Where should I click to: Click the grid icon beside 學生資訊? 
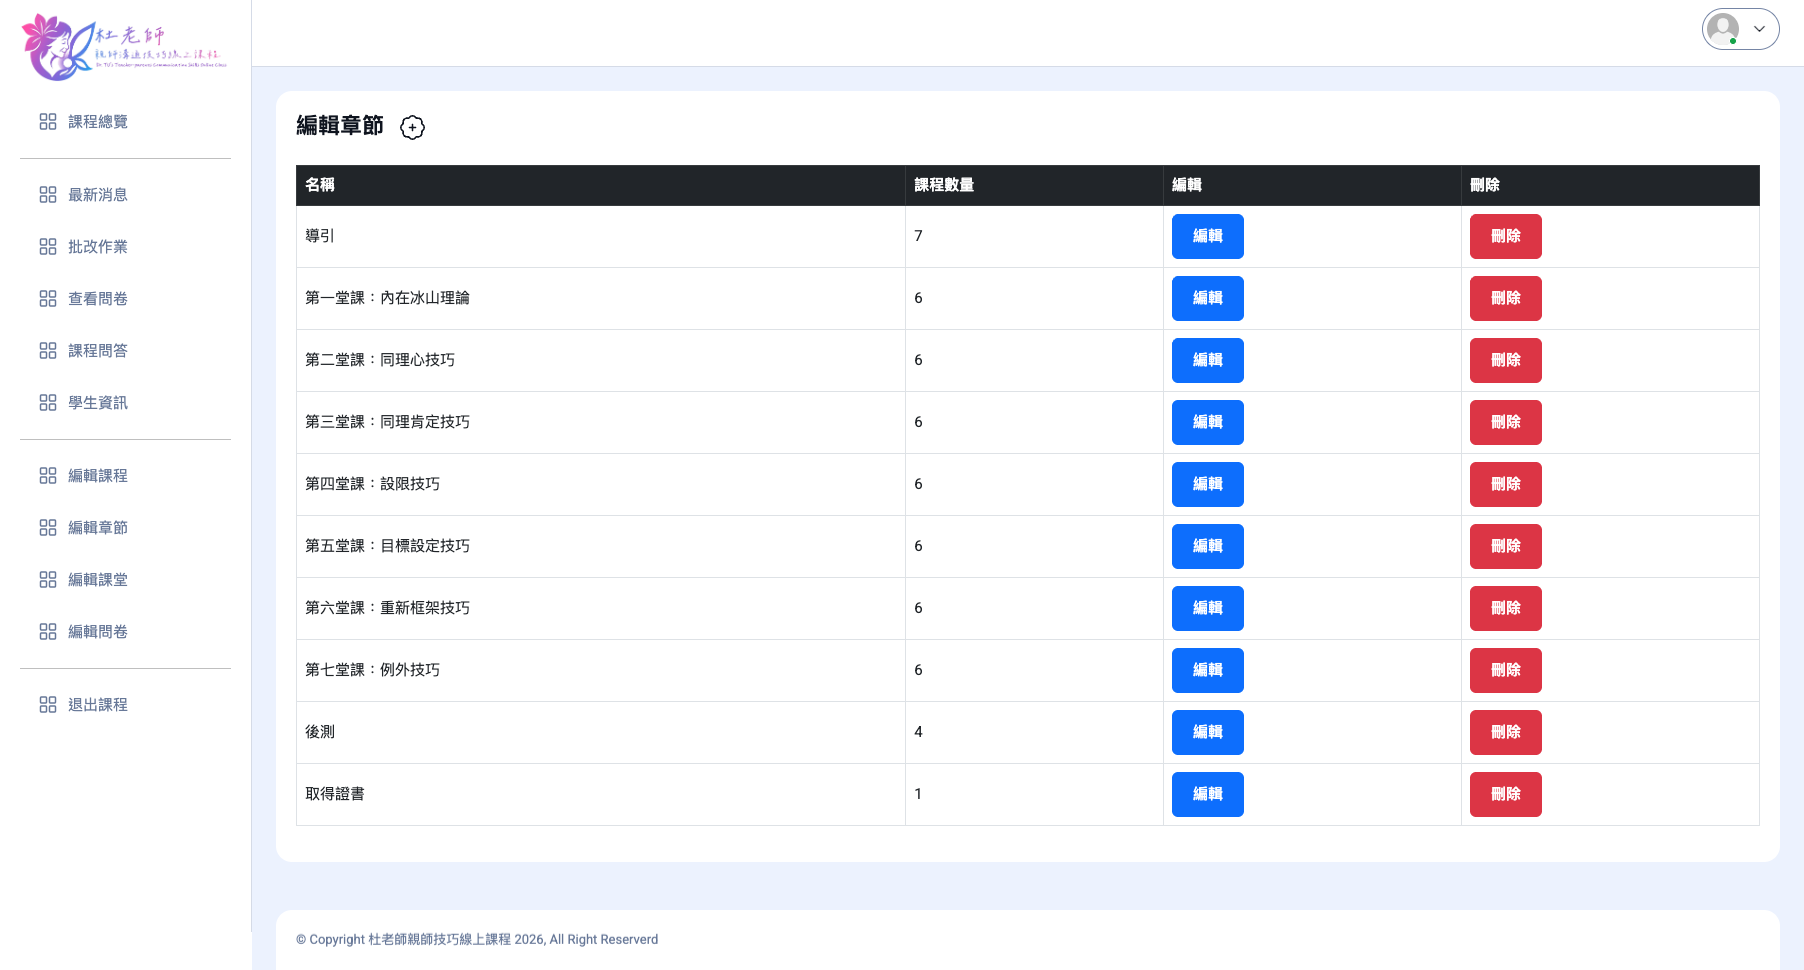point(48,403)
